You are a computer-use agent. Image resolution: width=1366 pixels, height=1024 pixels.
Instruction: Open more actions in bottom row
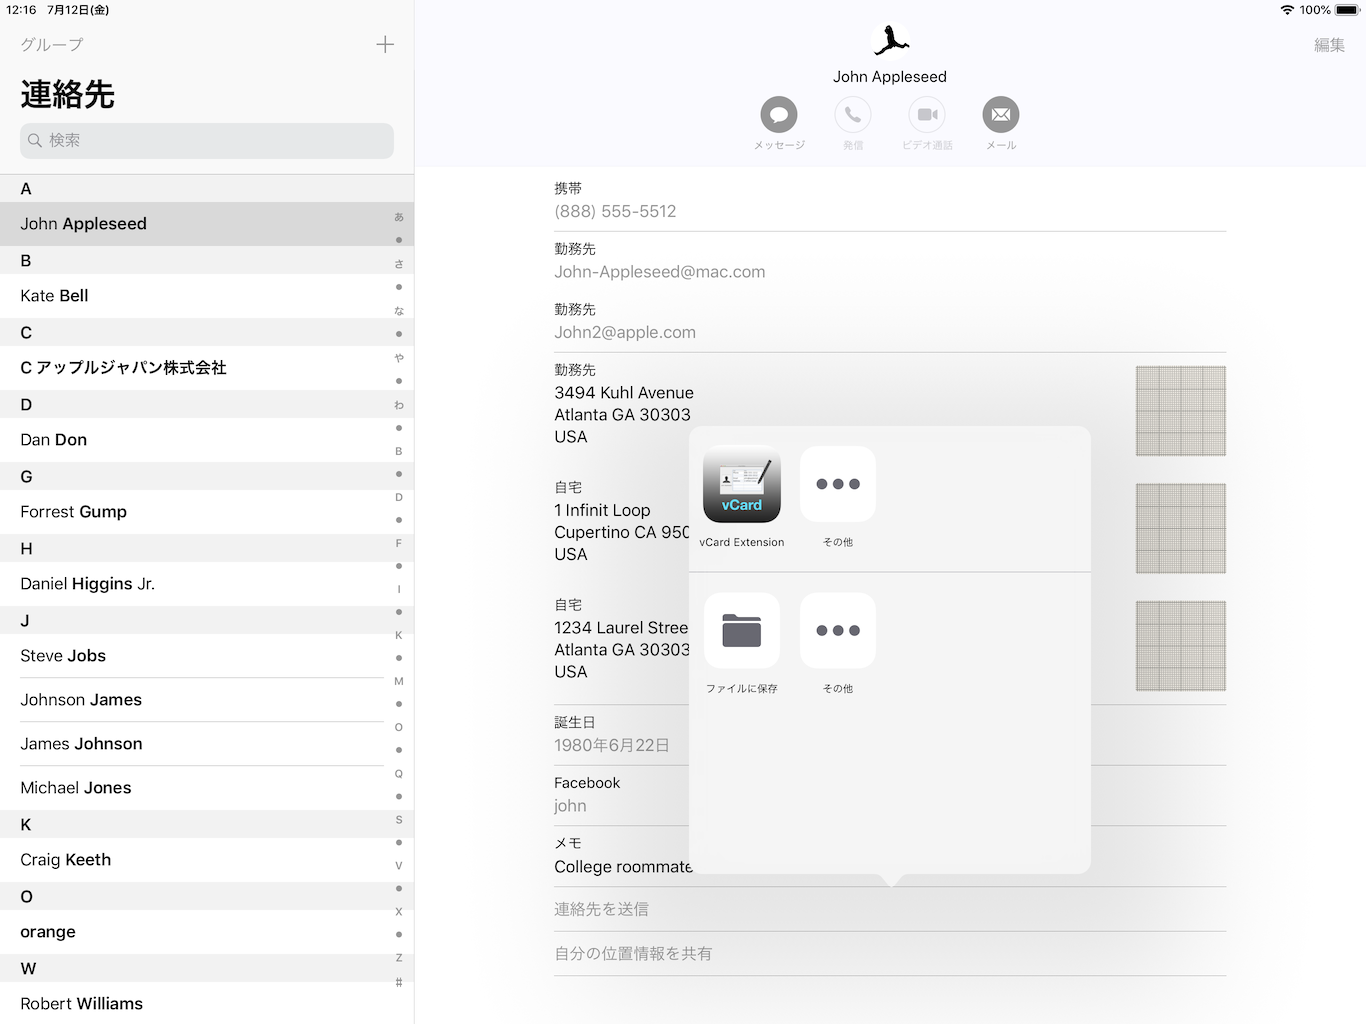(x=838, y=631)
